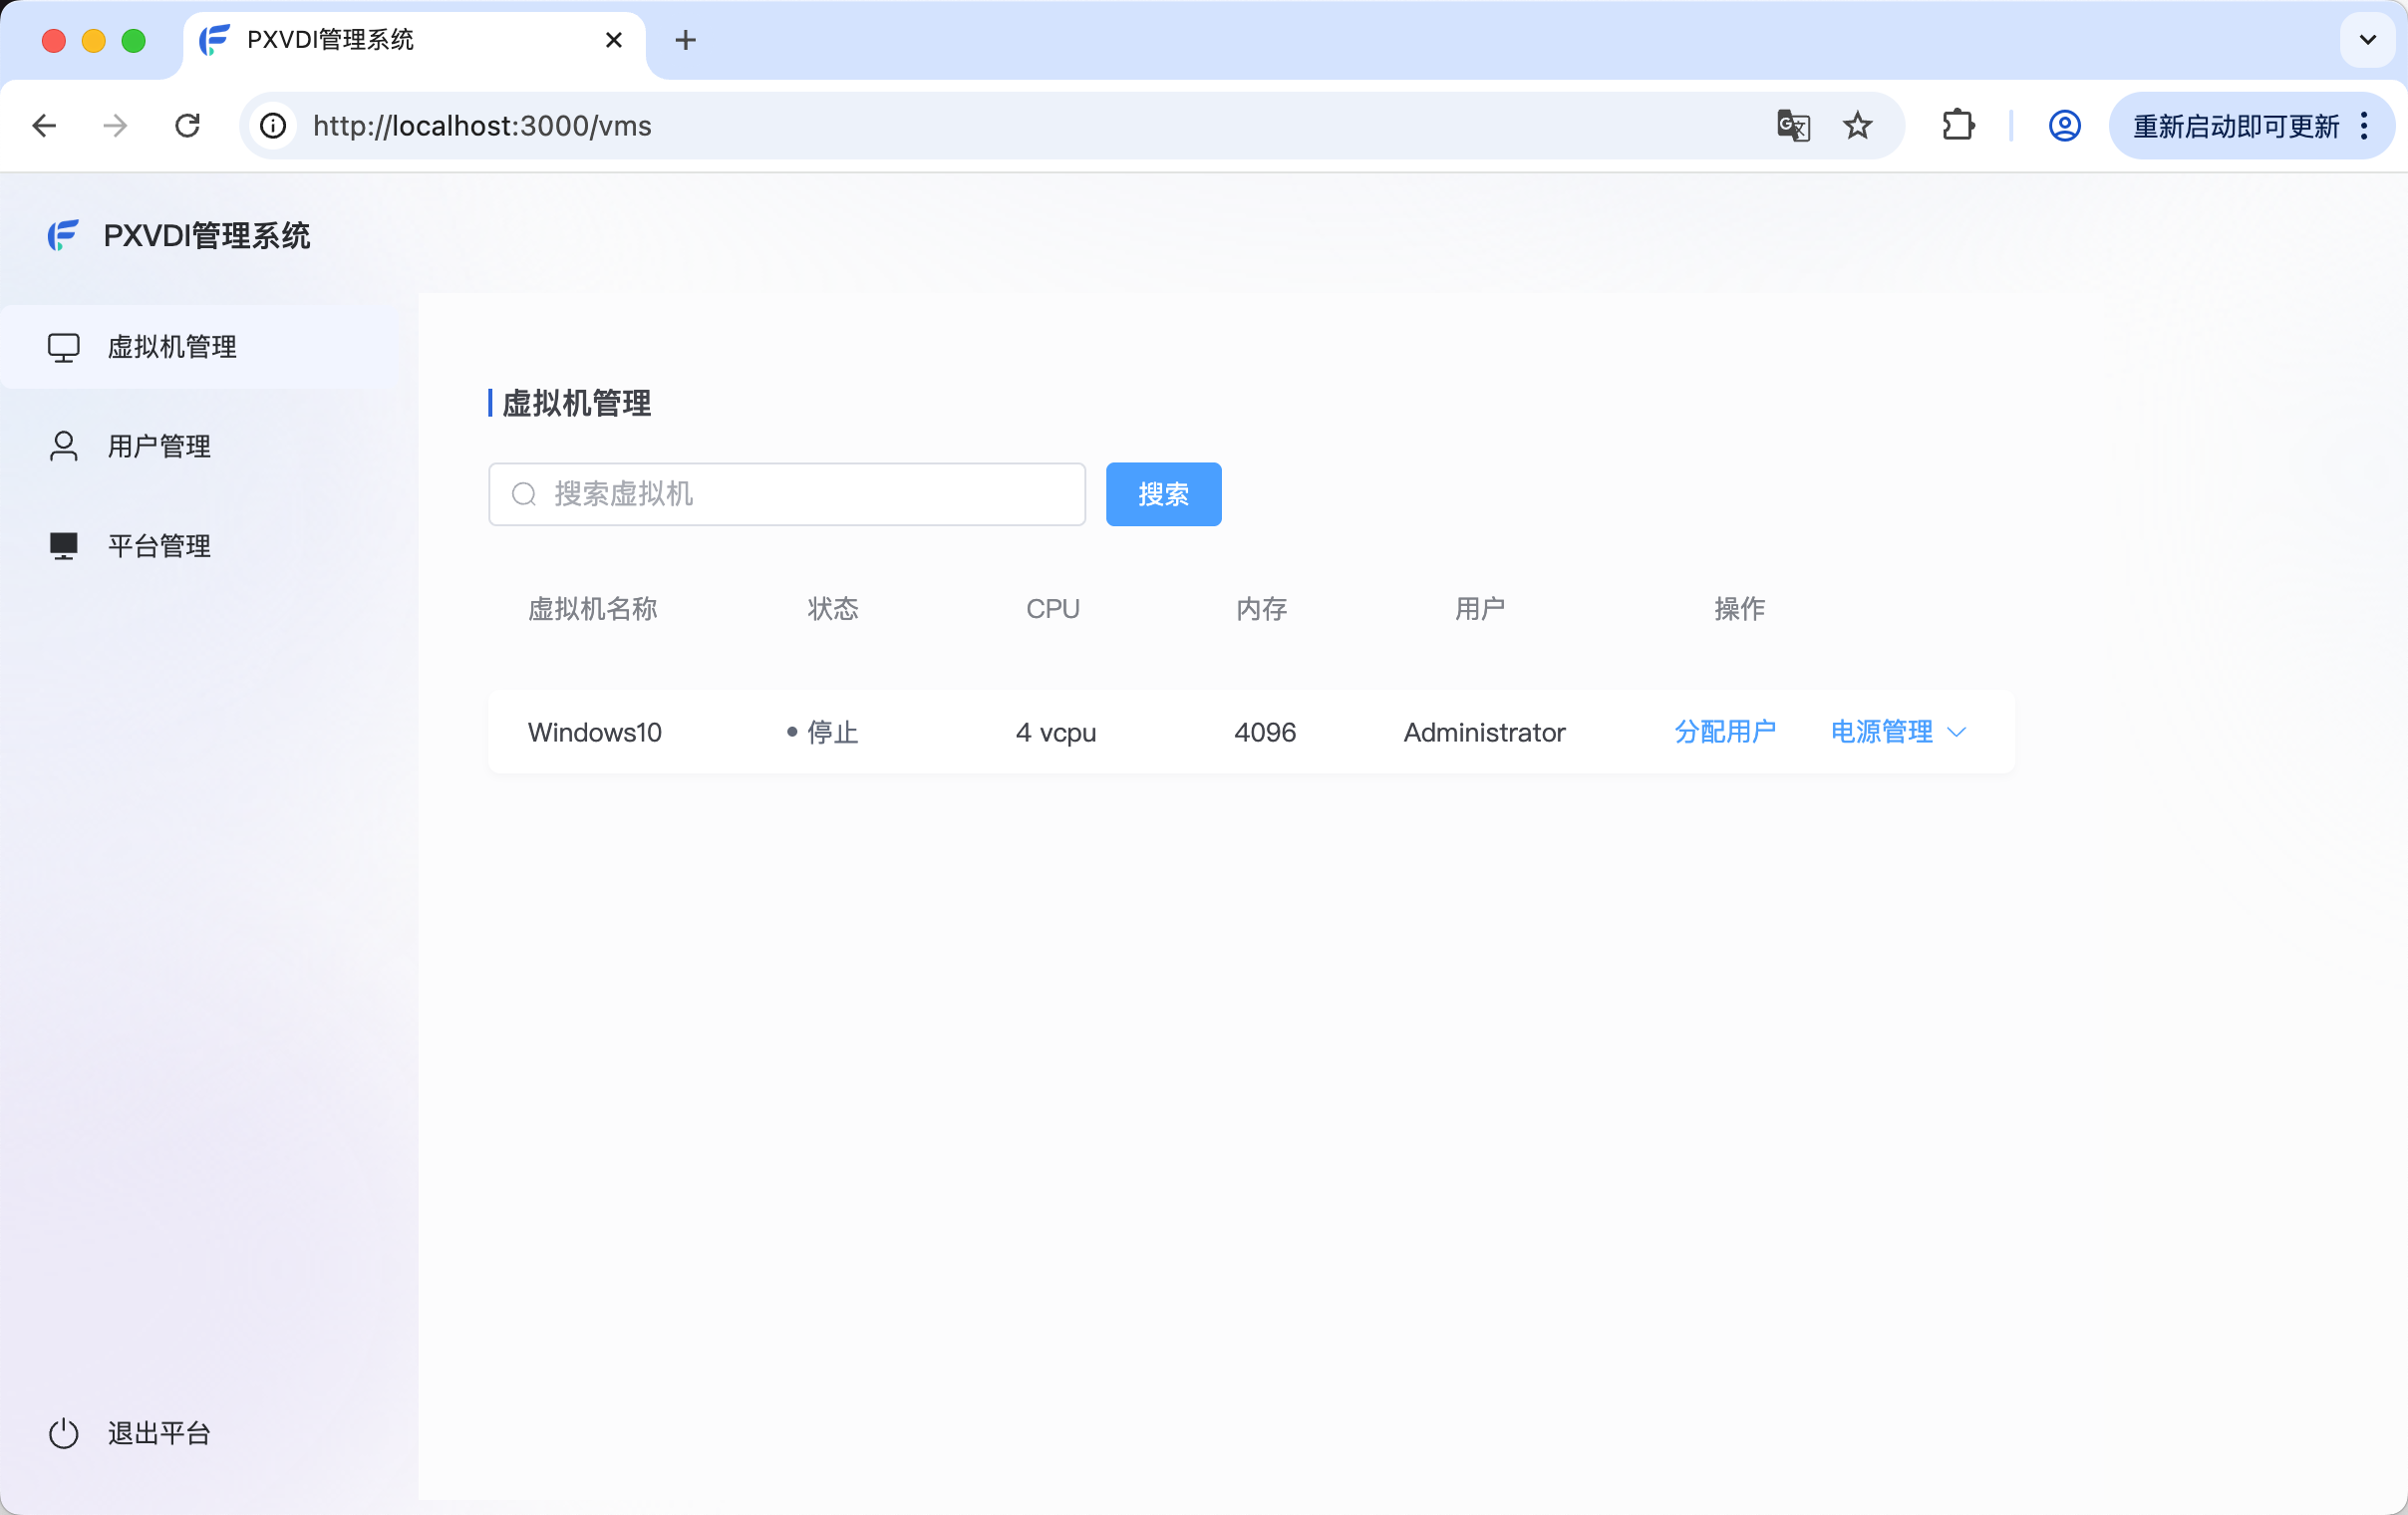Click the PXVDI logo icon in sidebar
This screenshot has width=2408, height=1515.
(63, 236)
